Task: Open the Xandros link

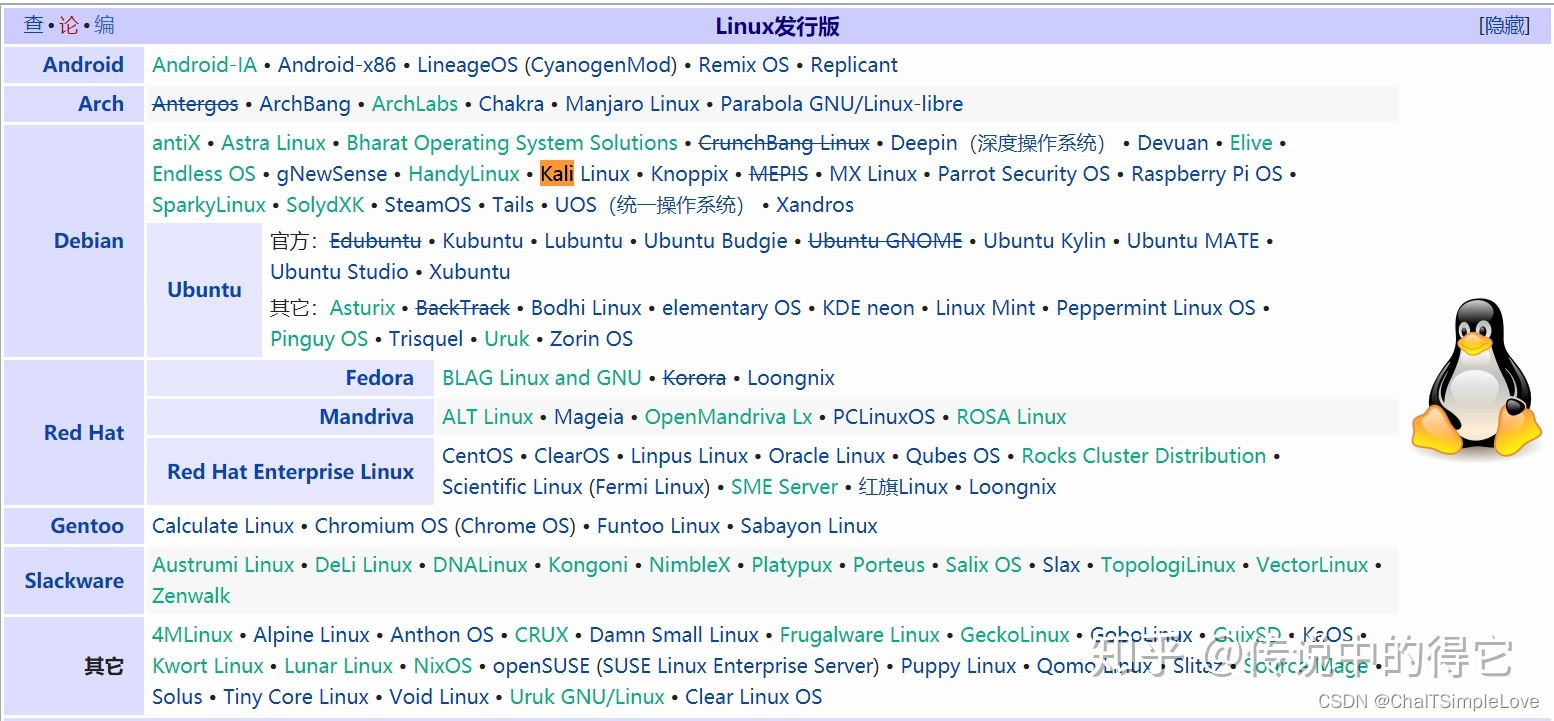Action: 815,205
